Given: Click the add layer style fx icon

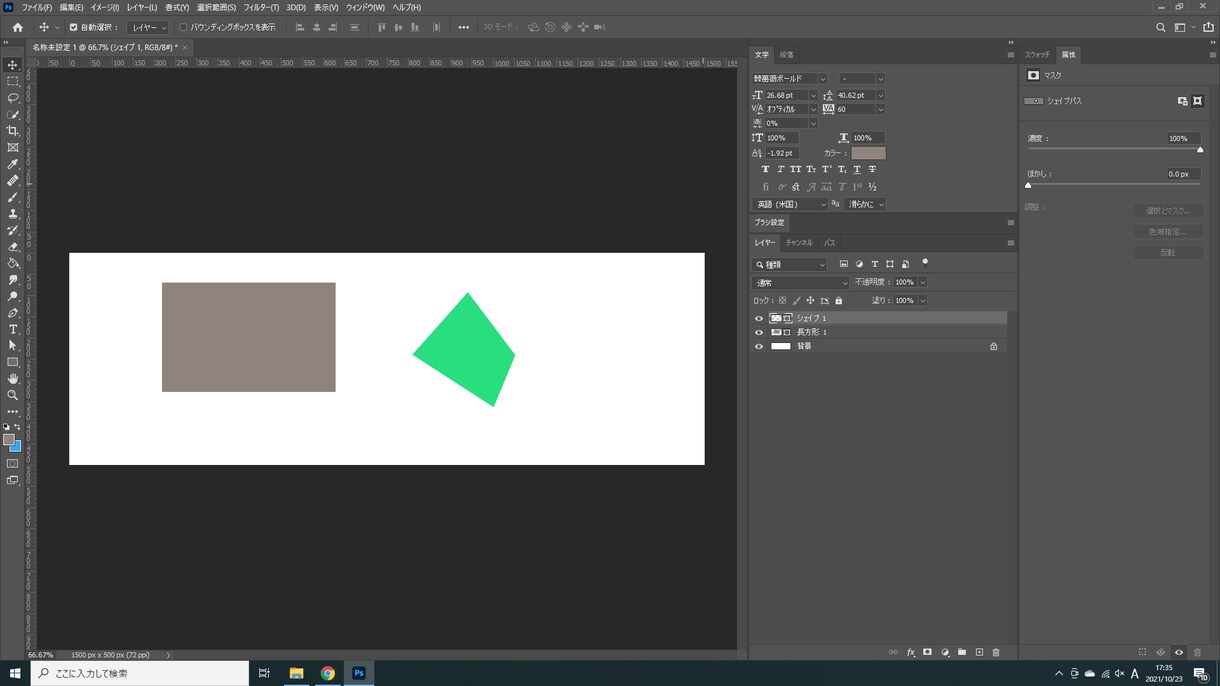Looking at the screenshot, I should [x=911, y=652].
